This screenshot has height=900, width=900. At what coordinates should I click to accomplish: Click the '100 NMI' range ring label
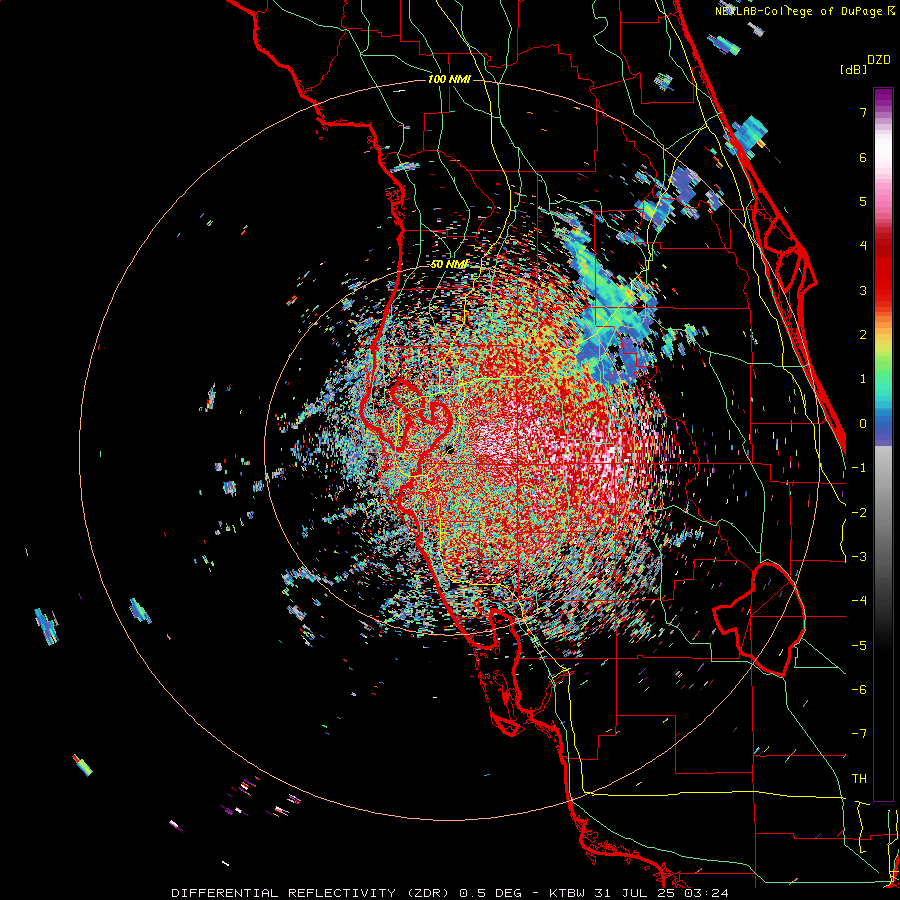[449, 79]
